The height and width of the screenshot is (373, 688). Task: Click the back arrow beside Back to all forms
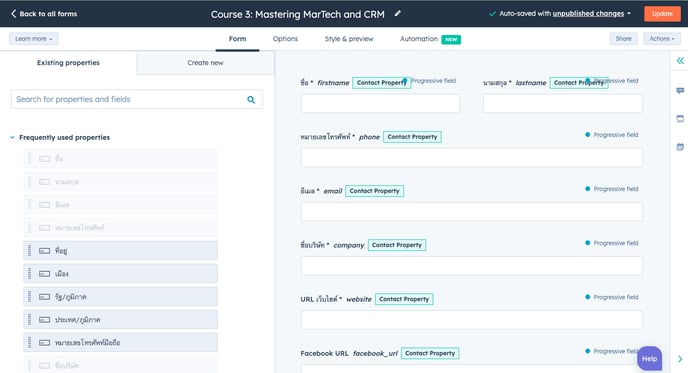[x=13, y=14]
